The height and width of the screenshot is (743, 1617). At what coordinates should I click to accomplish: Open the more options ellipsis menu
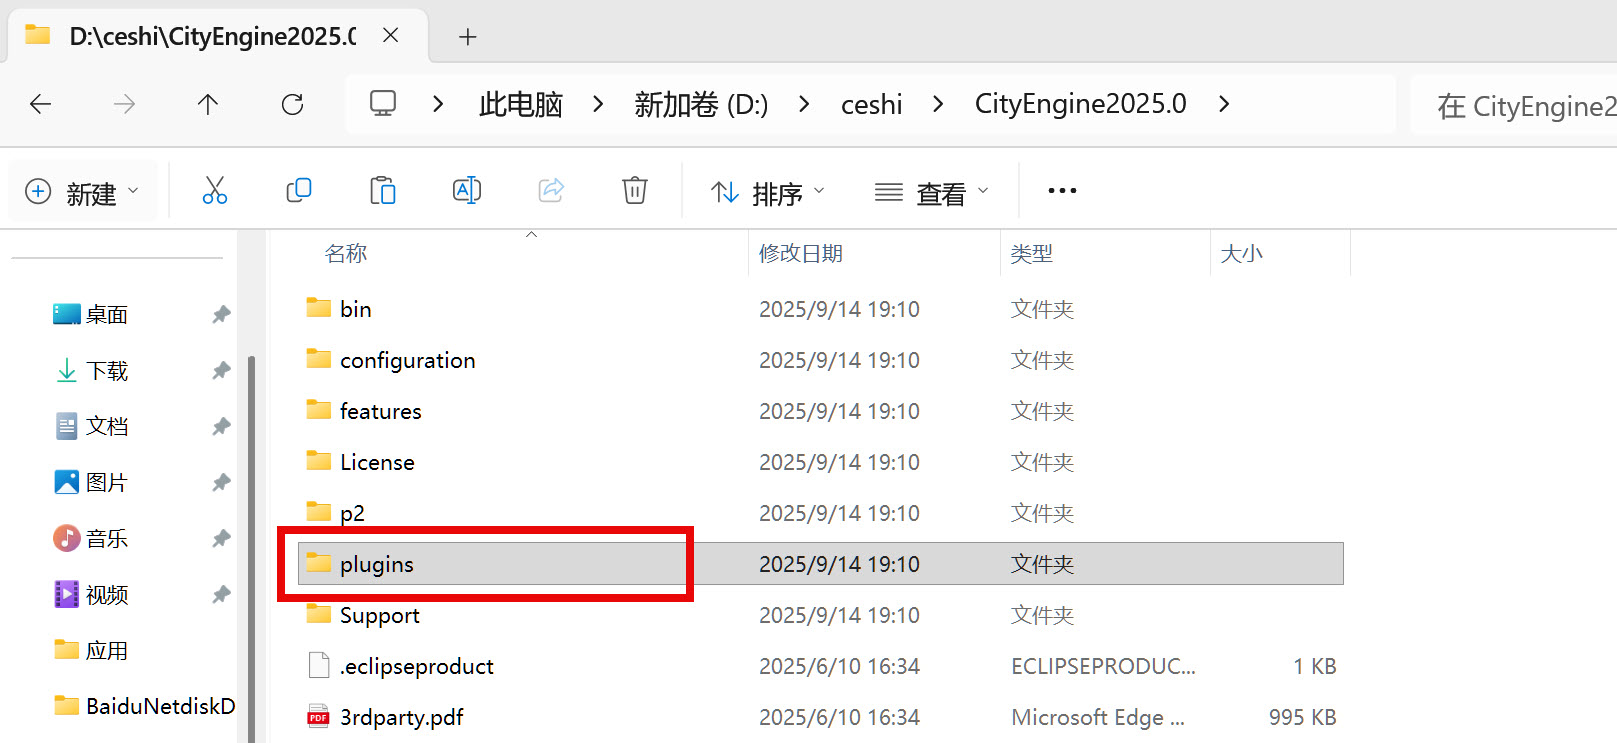1062,190
